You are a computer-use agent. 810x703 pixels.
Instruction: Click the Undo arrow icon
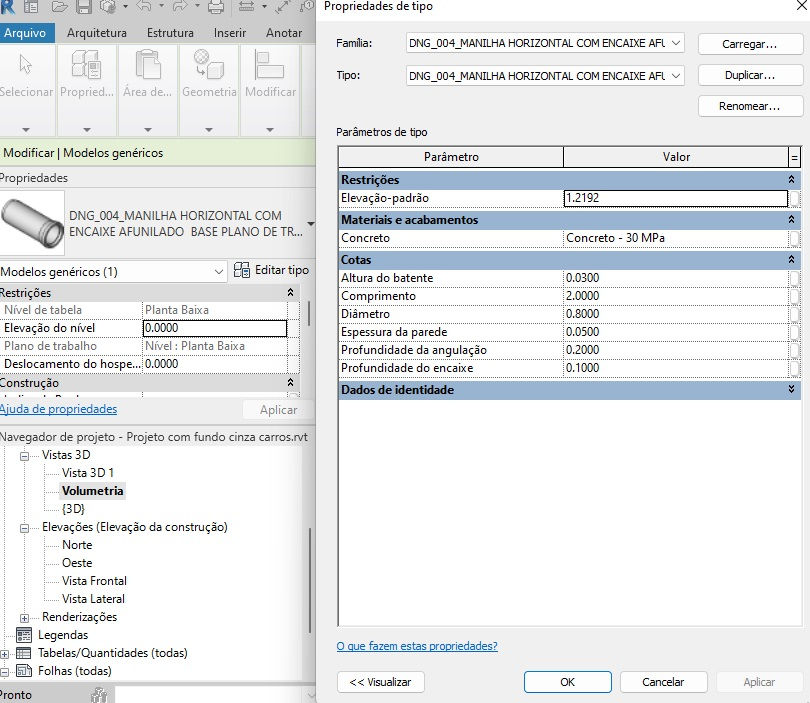144,6
